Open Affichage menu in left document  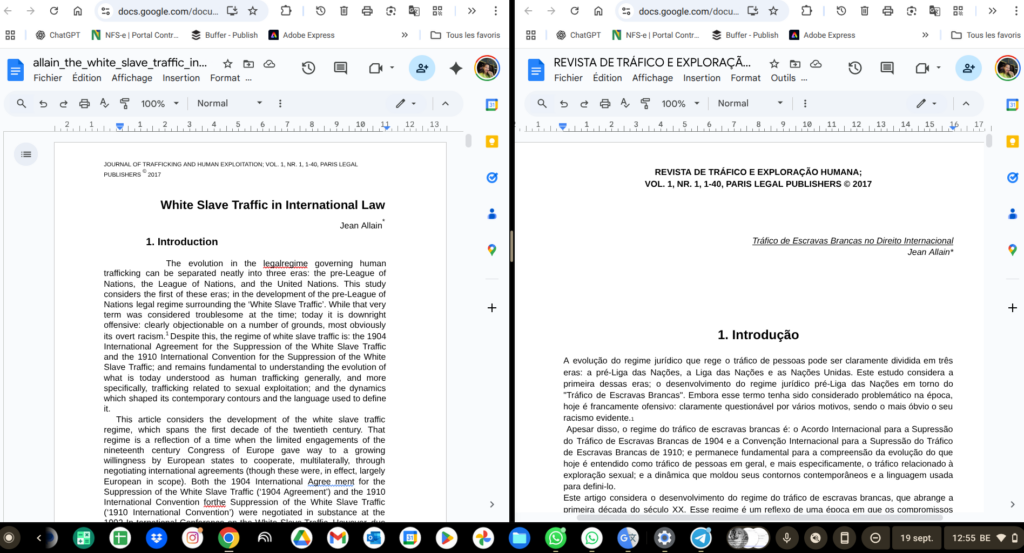[132, 78]
